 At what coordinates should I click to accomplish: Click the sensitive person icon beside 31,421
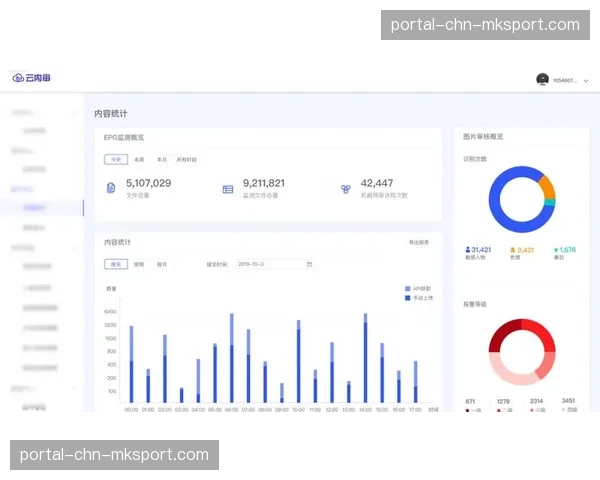[468, 249]
